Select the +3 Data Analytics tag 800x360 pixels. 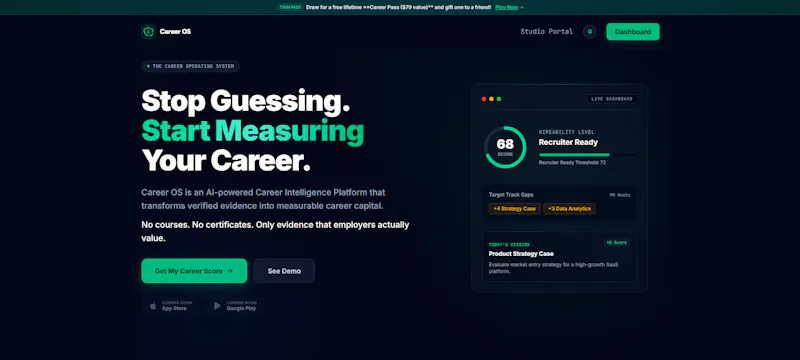[x=569, y=209]
